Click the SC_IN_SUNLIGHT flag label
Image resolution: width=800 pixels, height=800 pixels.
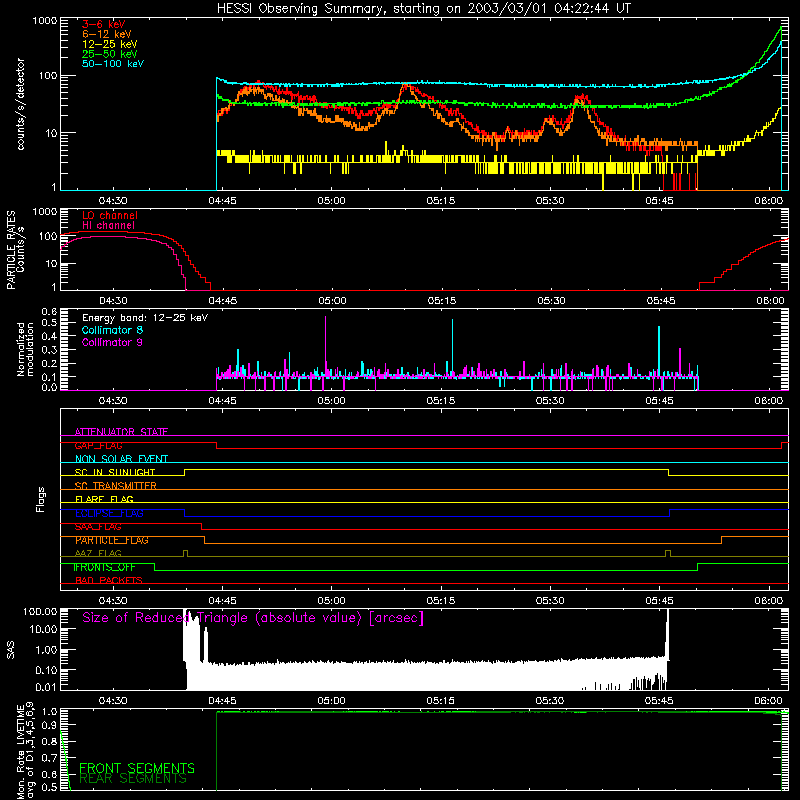click(115, 472)
